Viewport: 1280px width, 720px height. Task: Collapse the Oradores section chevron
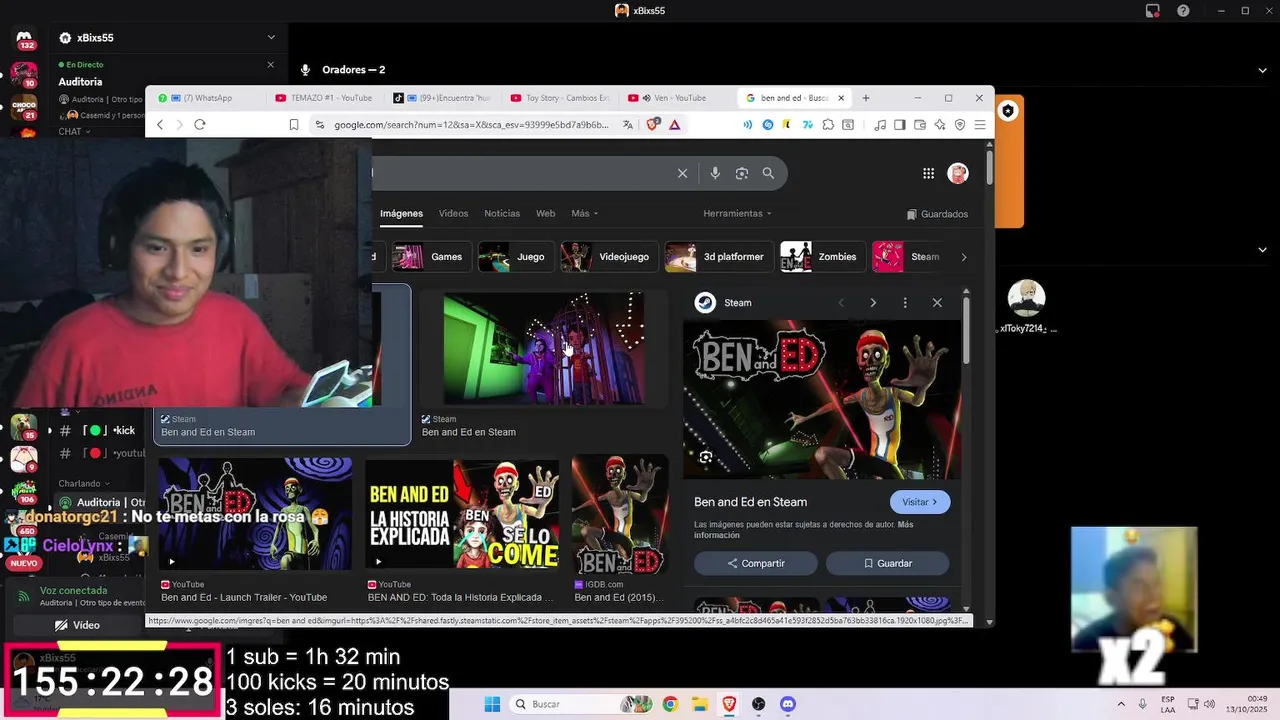1263,70
